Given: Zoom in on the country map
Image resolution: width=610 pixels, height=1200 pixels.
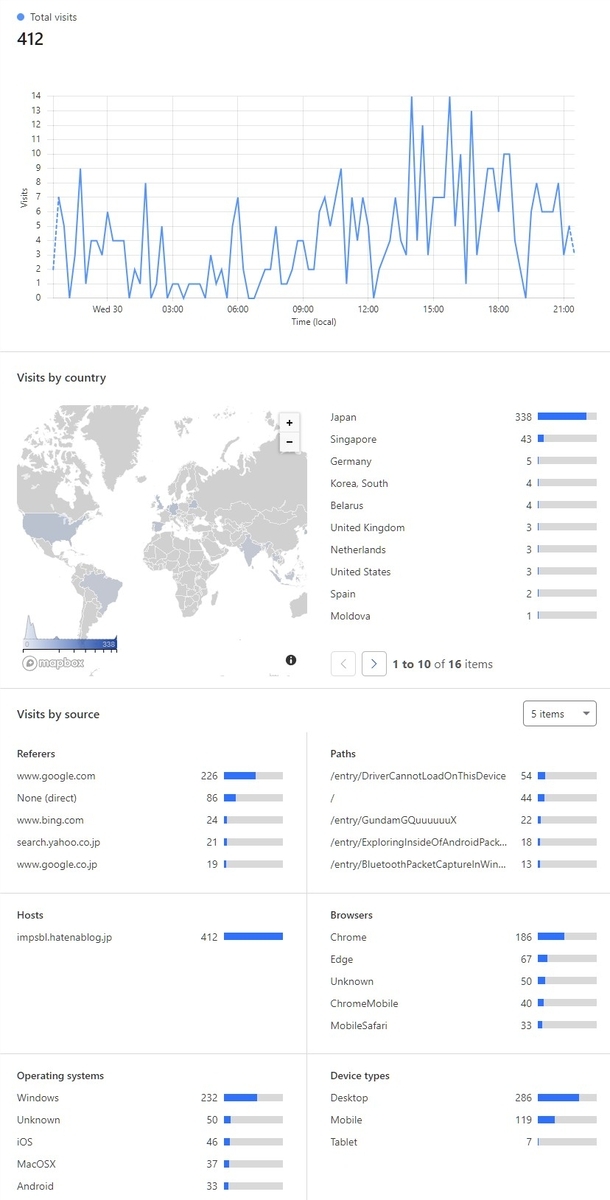Looking at the screenshot, I should pyautogui.click(x=289, y=423).
